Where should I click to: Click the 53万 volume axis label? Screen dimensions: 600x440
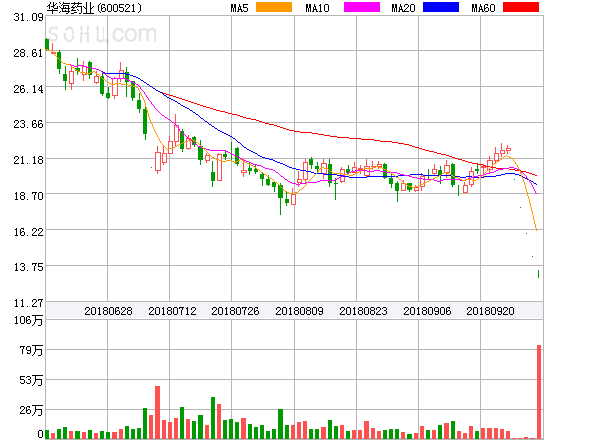click(x=31, y=380)
